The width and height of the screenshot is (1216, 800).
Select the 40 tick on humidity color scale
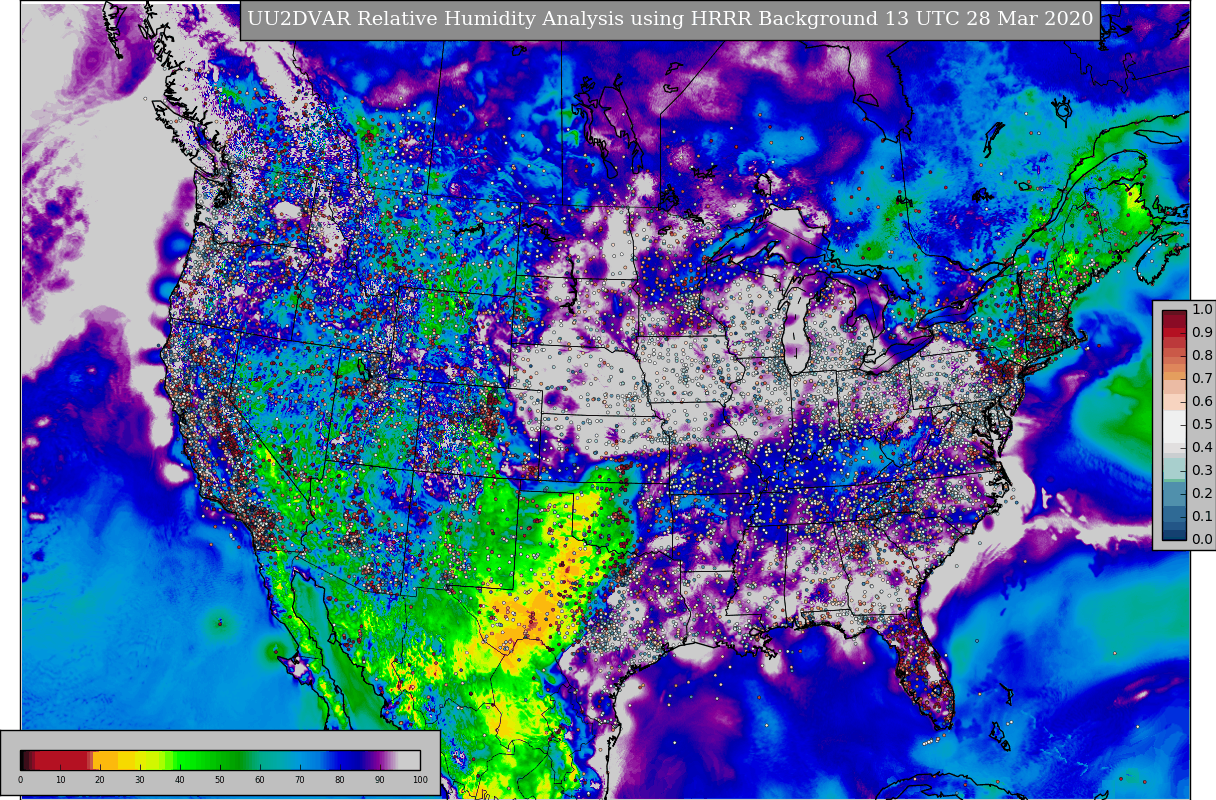pyautogui.click(x=180, y=780)
